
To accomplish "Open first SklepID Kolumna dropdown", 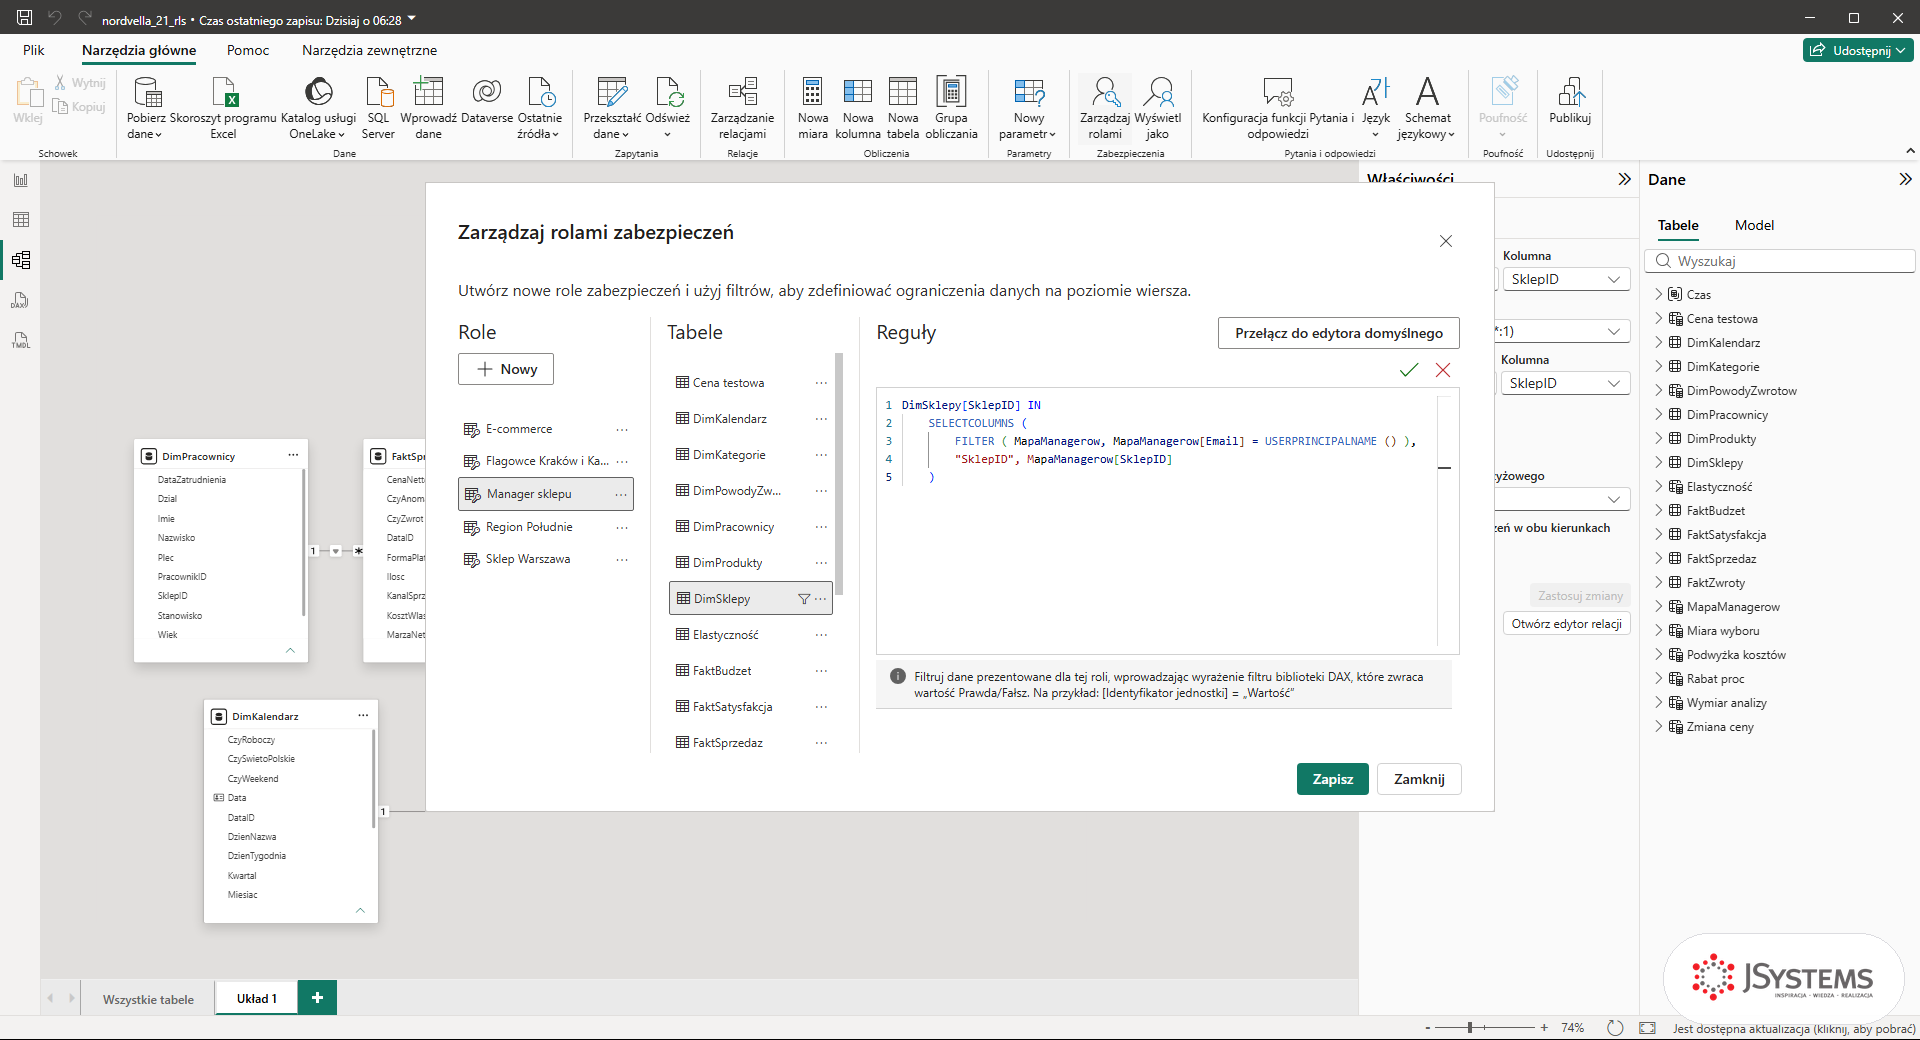I will coord(1567,279).
